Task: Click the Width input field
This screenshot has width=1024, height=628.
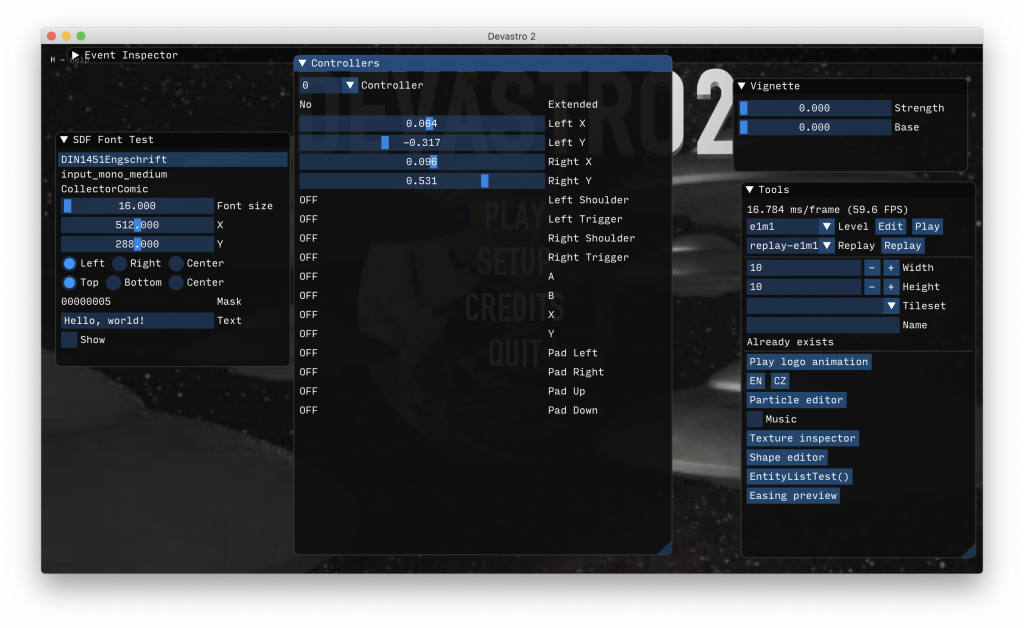Action: pyautogui.click(x=804, y=268)
